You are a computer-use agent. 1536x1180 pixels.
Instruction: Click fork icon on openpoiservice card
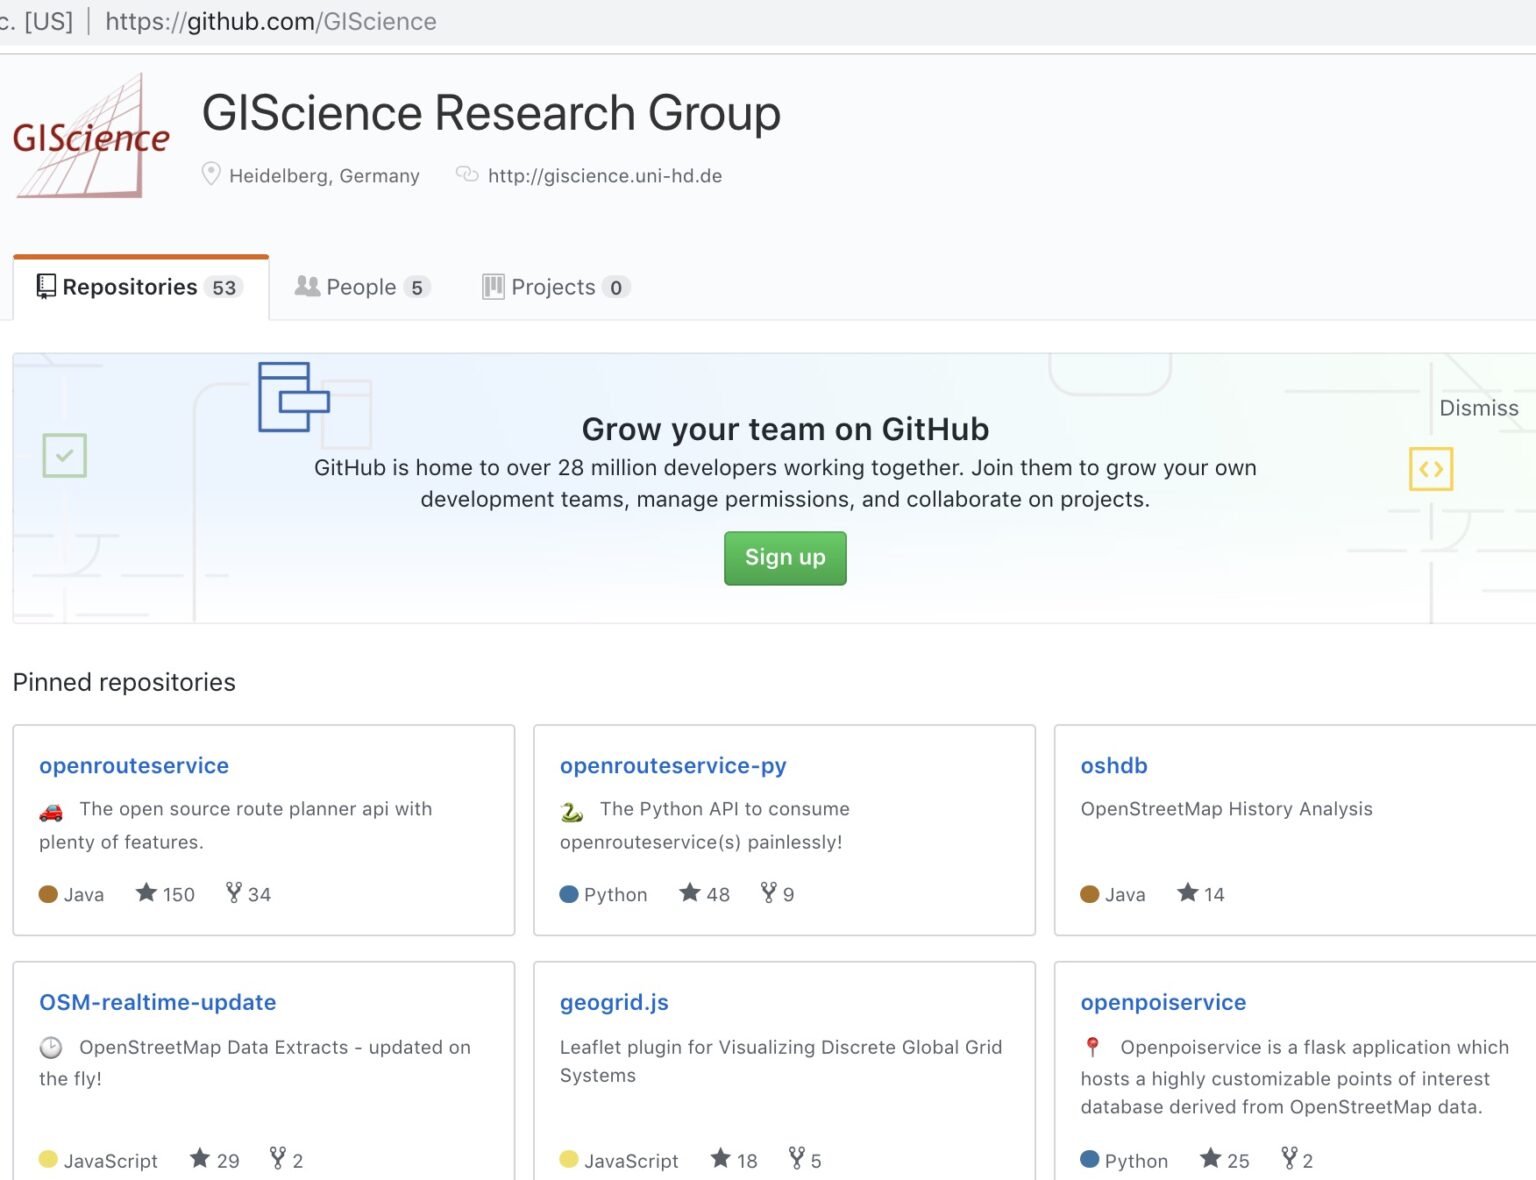pyautogui.click(x=1290, y=1158)
